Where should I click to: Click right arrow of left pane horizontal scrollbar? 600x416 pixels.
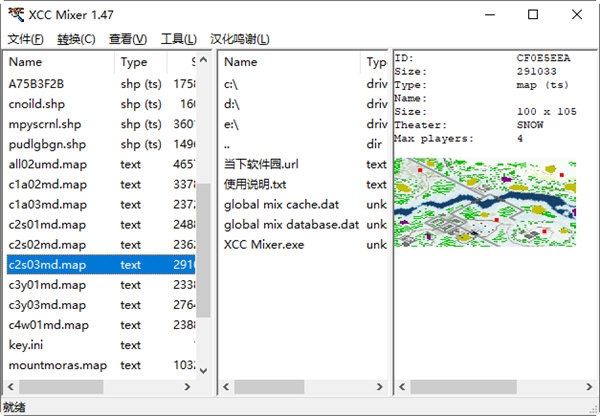[188, 387]
